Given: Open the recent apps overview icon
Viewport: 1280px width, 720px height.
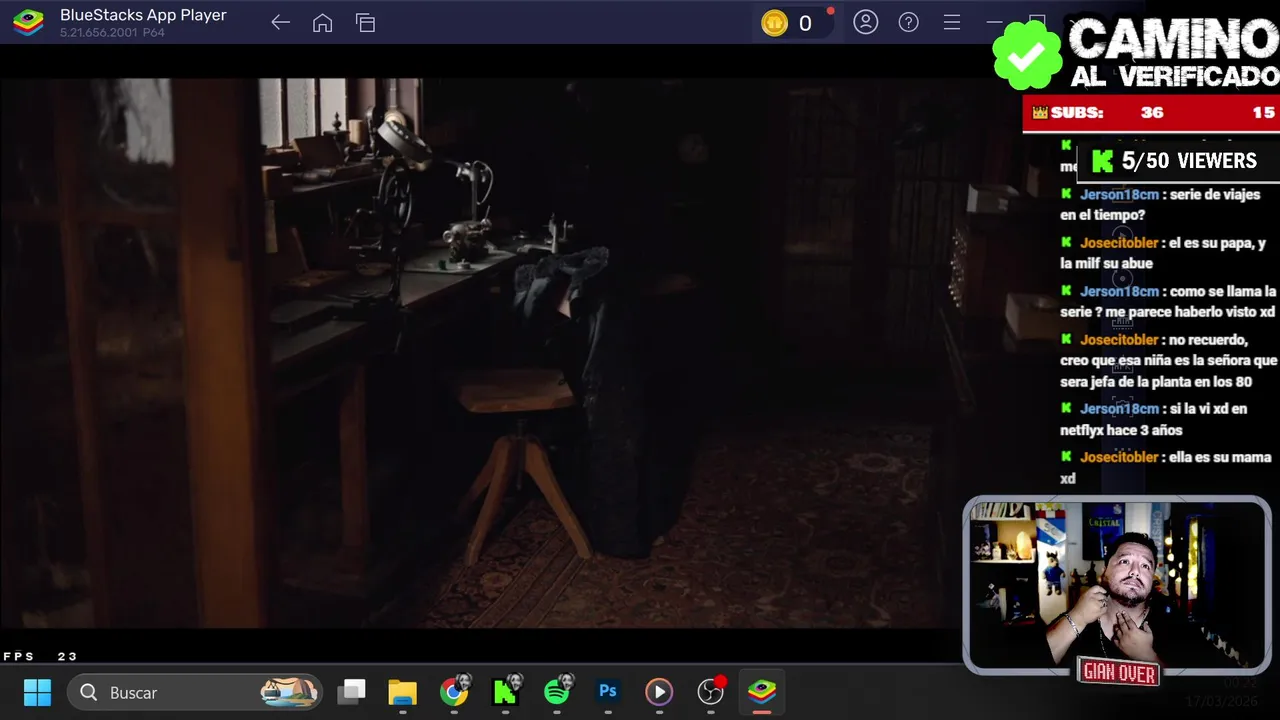Looking at the screenshot, I should click(365, 23).
